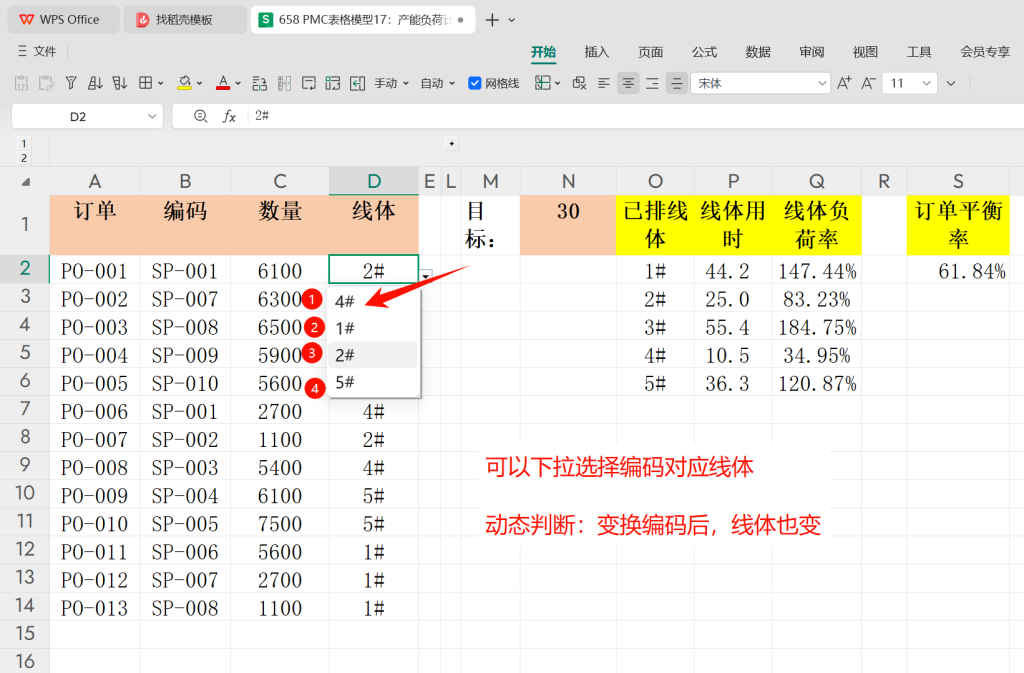The height and width of the screenshot is (673, 1024).
Task: Click the column width adjust icon
Action: pyautogui.click(x=284, y=83)
